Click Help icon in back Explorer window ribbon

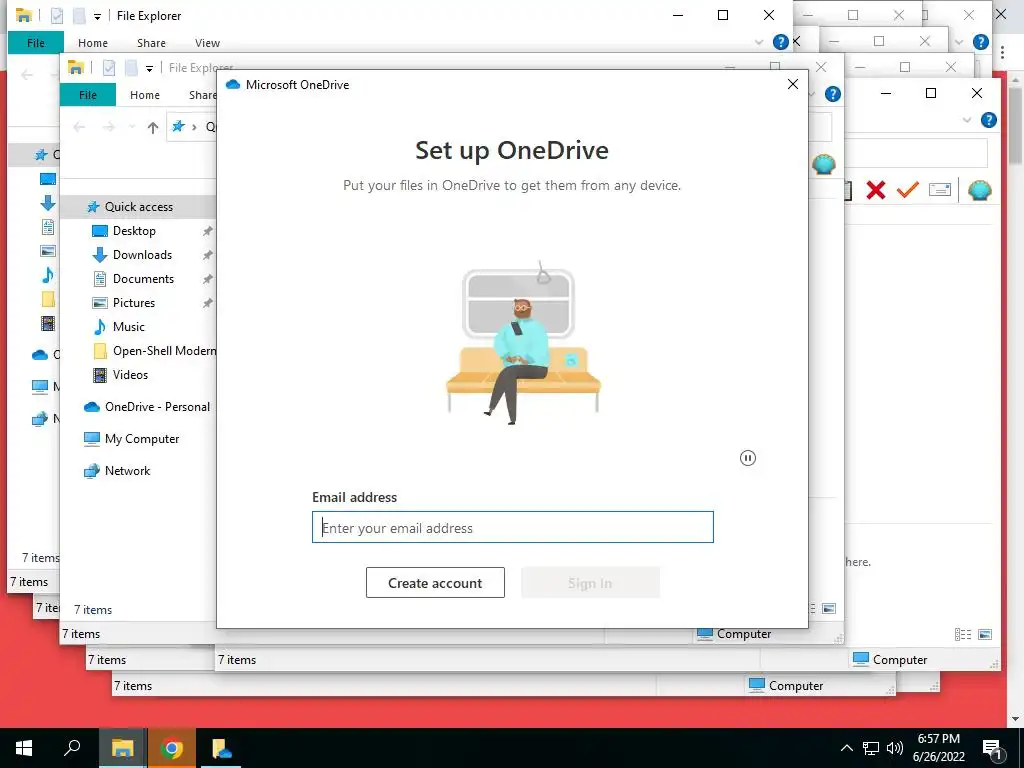tap(780, 42)
